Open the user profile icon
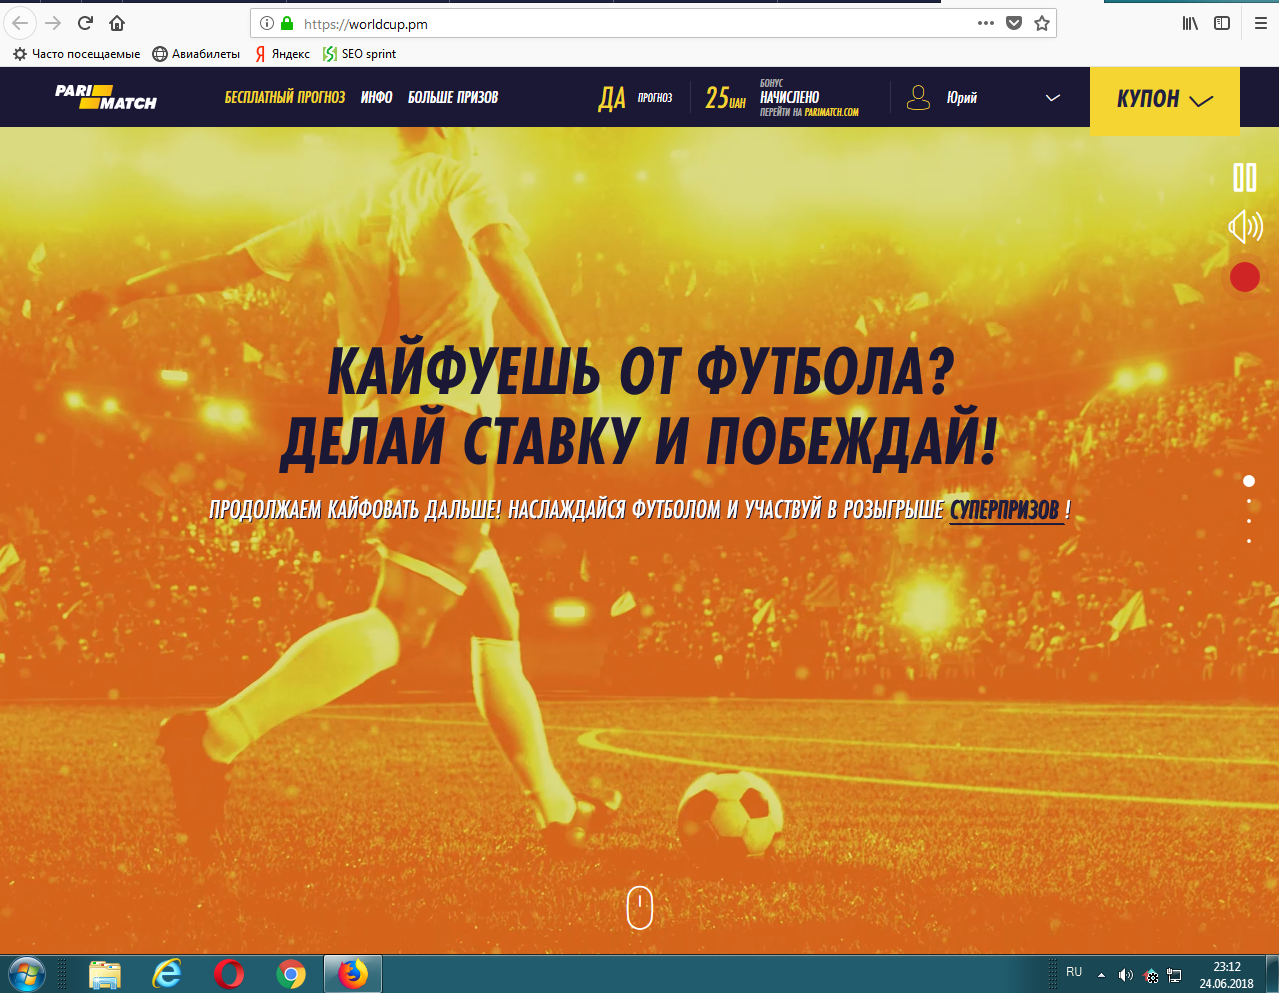This screenshot has height=993, width=1279. pyautogui.click(x=918, y=97)
